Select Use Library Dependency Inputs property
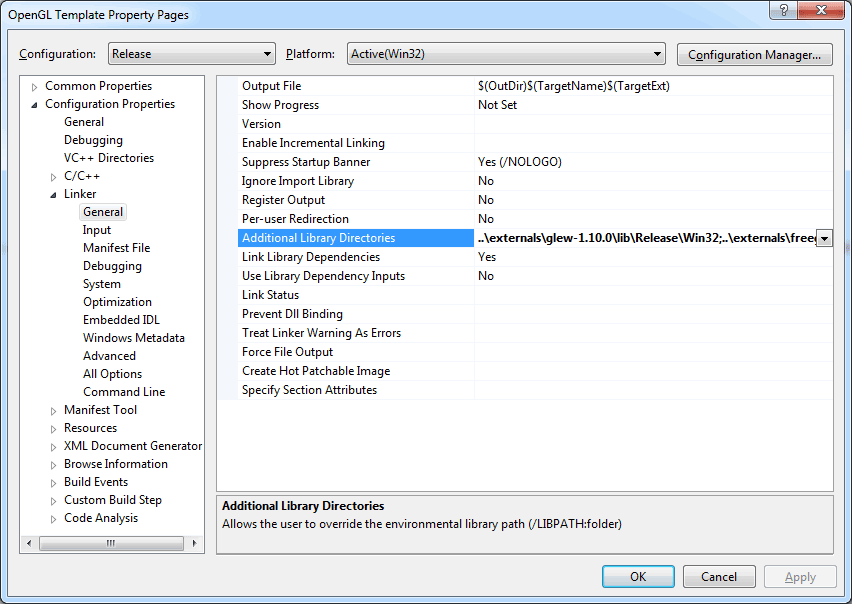Viewport: 852px width, 604px height. click(355, 276)
